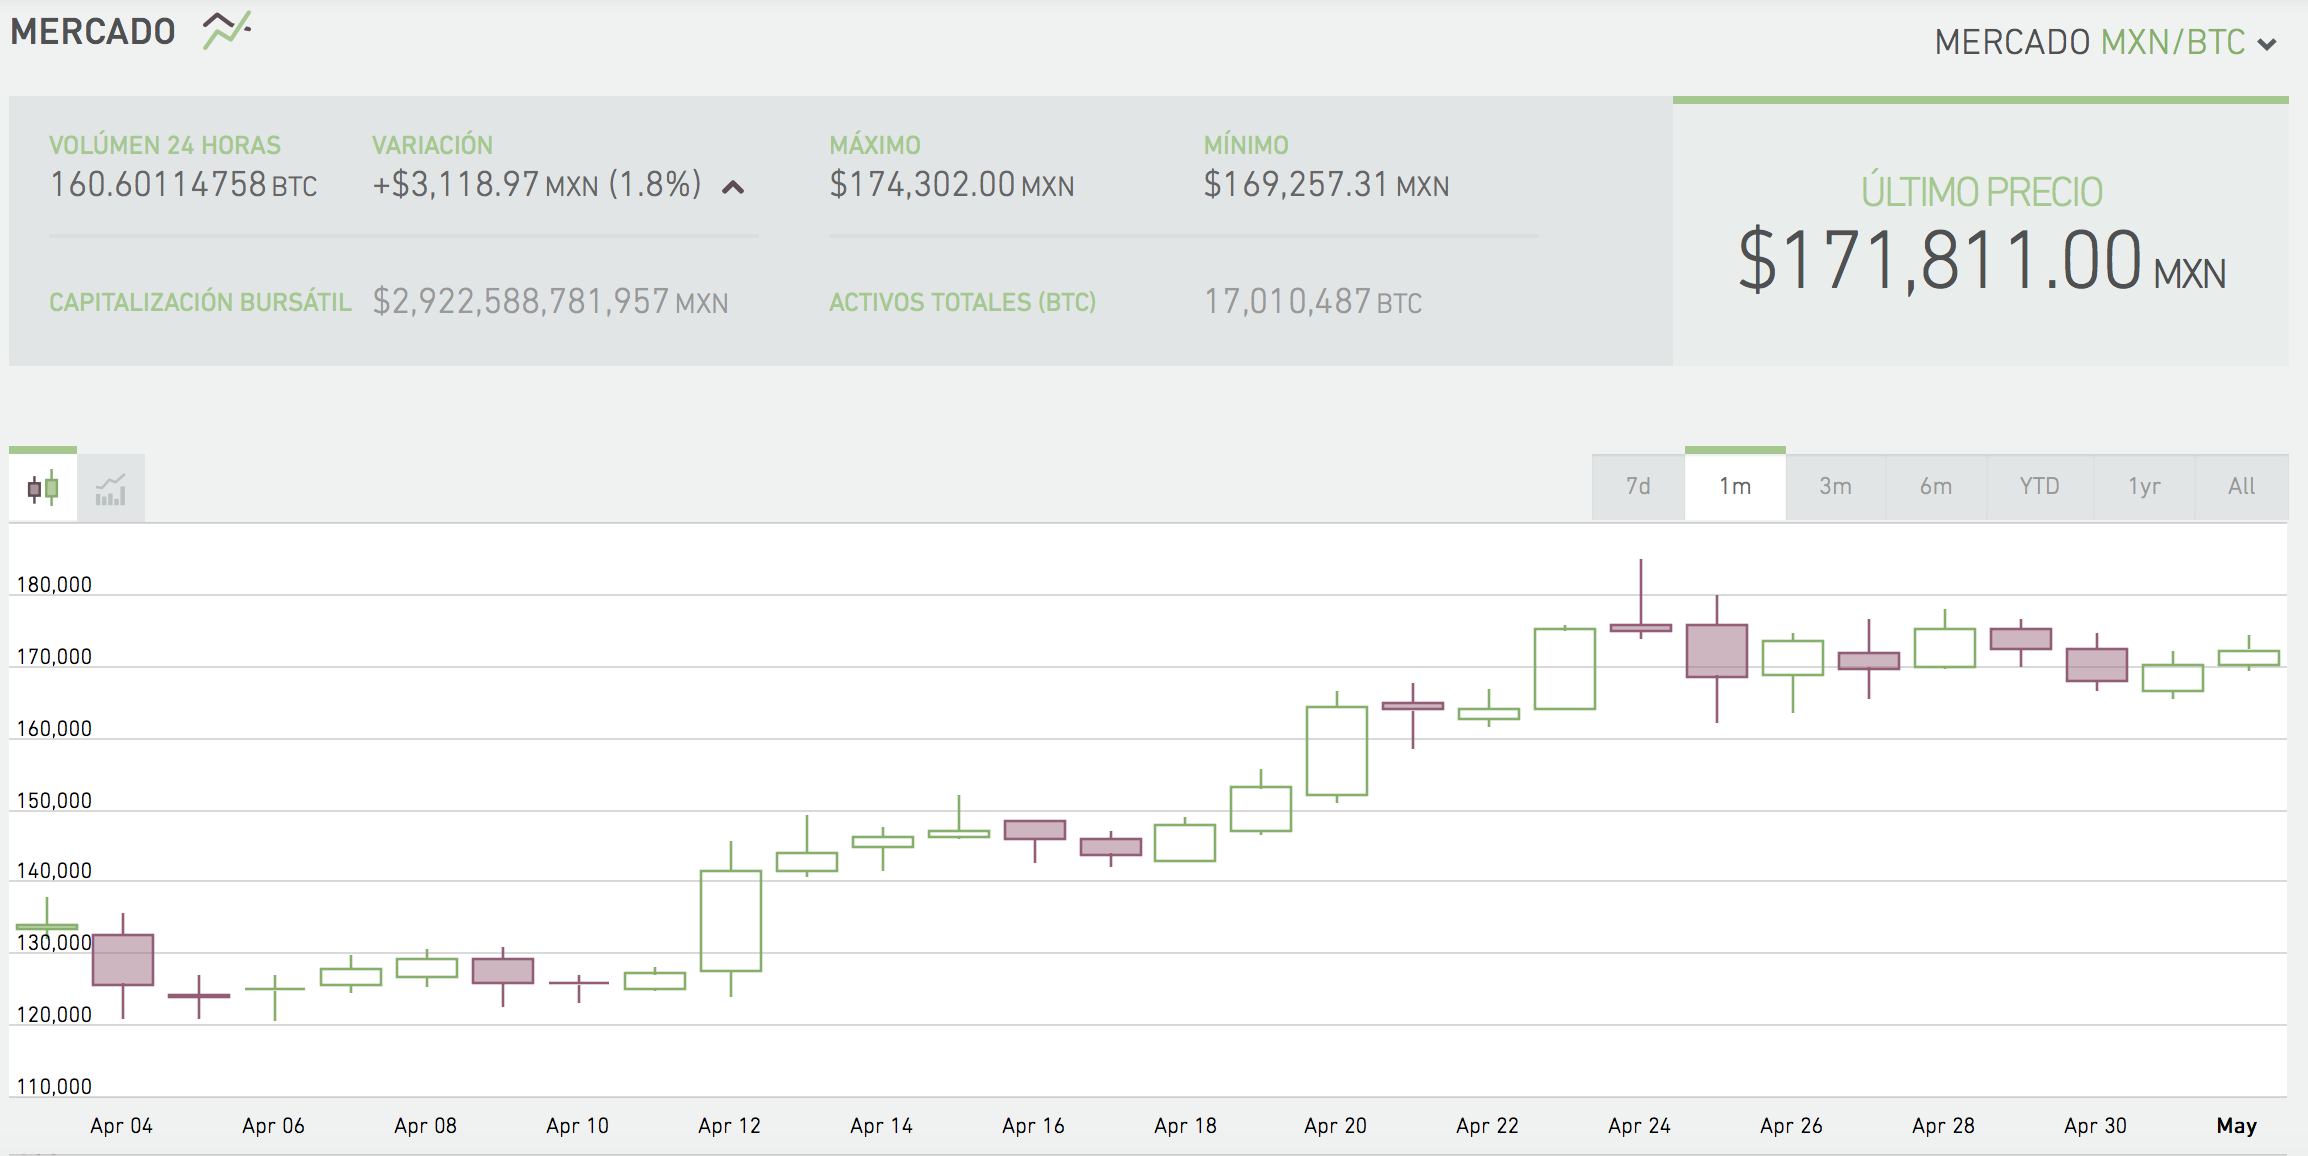This screenshot has height=1156, width=2308.
Task: Click the May x-axis label
Action: click(2237, 1126)
